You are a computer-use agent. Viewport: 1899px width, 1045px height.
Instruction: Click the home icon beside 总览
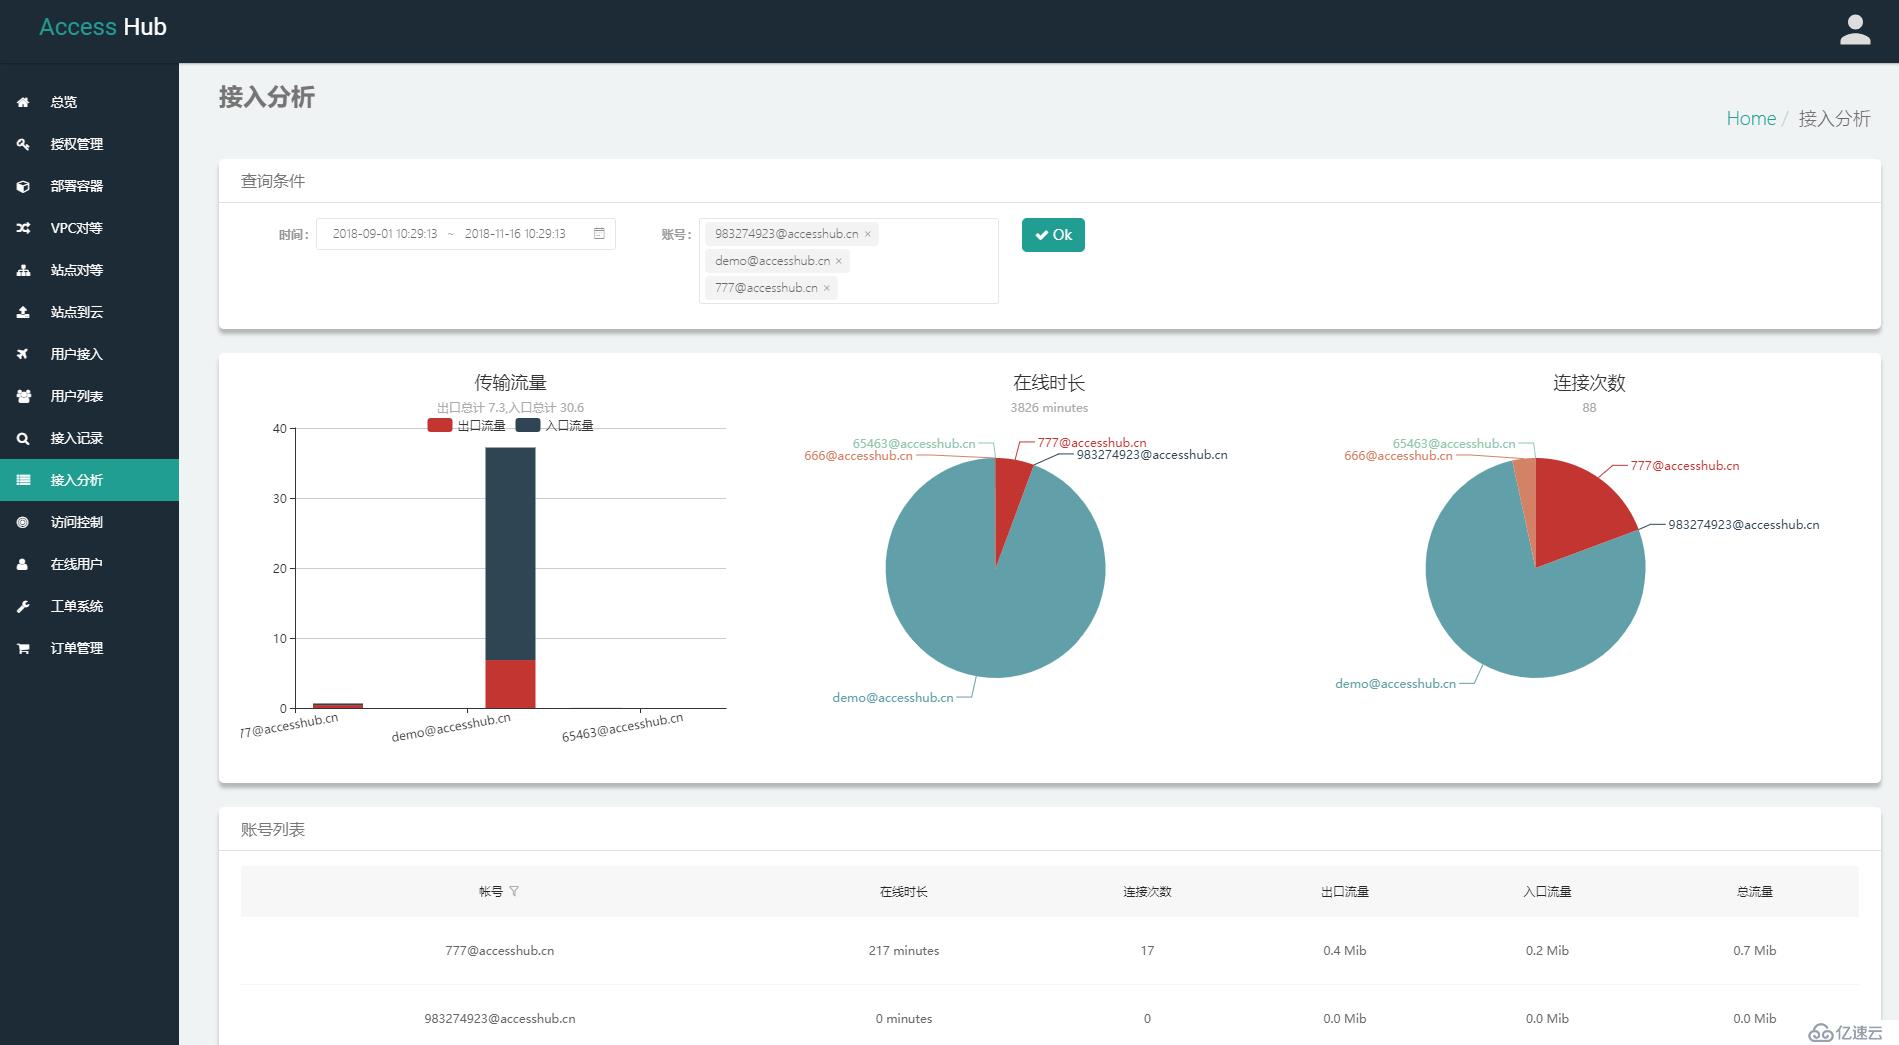(x=23, y=102)
